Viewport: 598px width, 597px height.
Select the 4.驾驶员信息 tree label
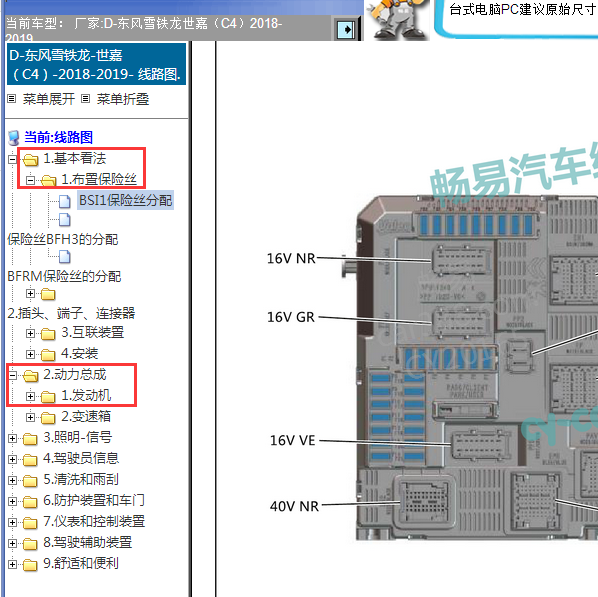[81, 459]
